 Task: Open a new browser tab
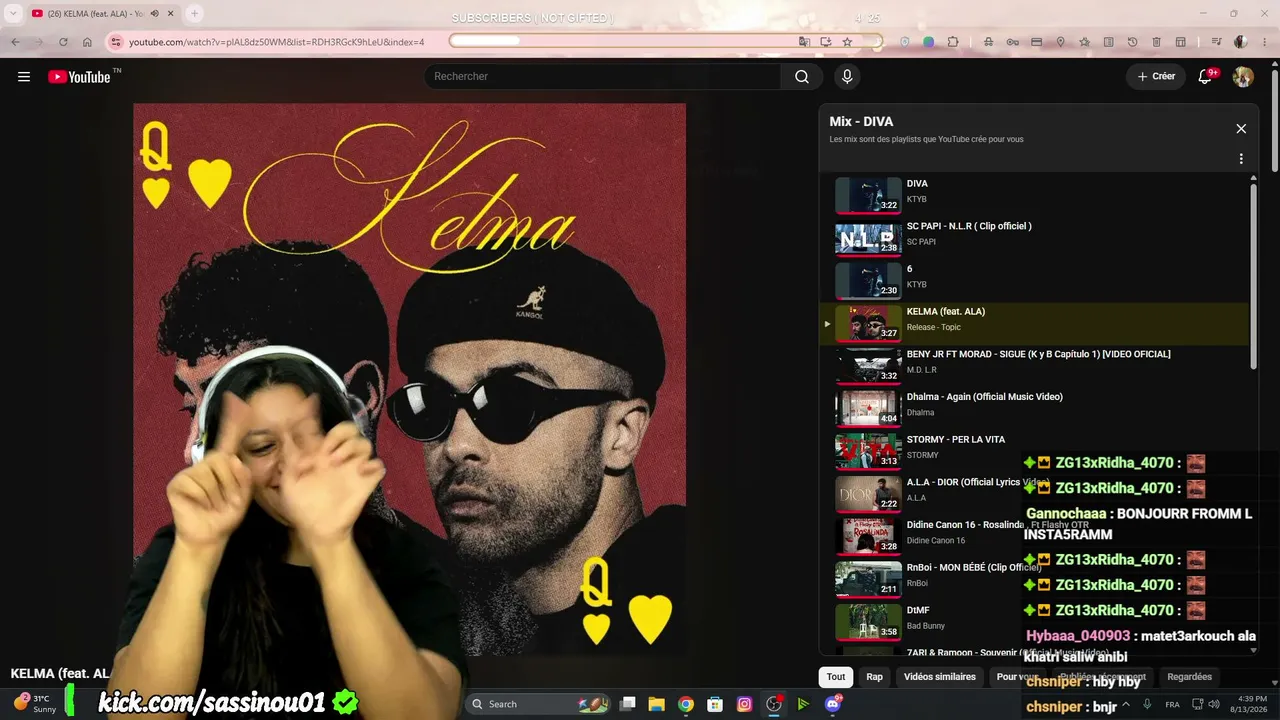point(194,14)
